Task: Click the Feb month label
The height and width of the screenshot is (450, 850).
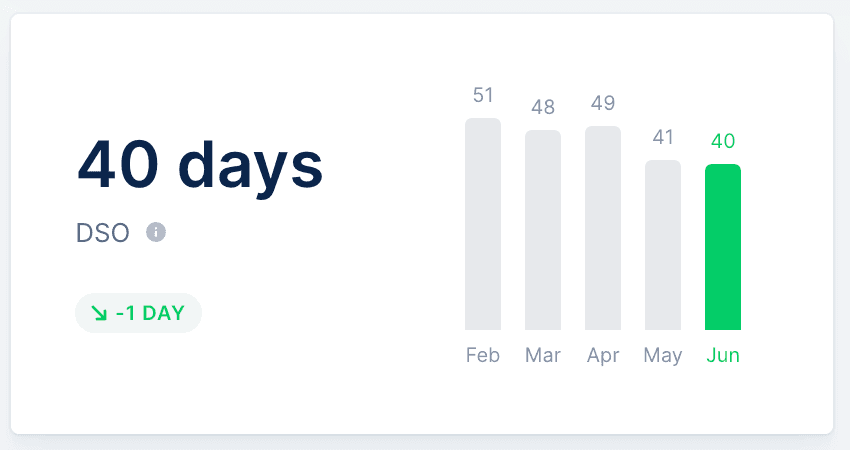Action: (483, 355)
